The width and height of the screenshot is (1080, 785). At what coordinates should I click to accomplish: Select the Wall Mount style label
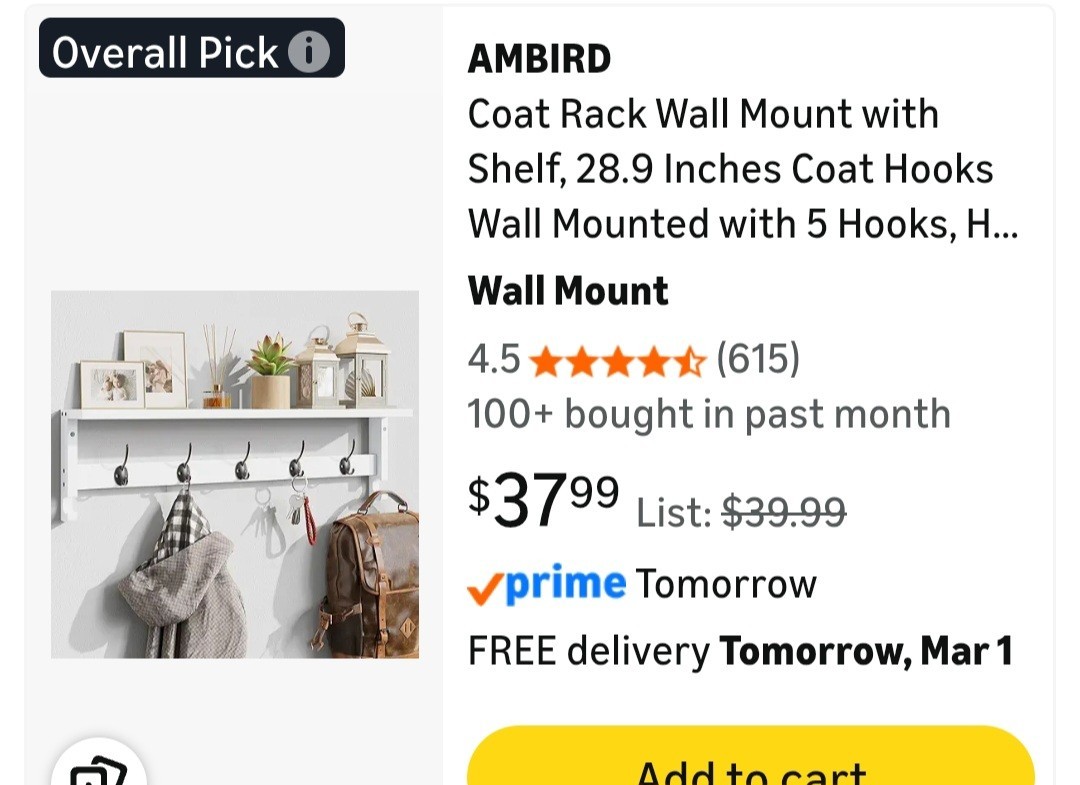pos(567,291)
